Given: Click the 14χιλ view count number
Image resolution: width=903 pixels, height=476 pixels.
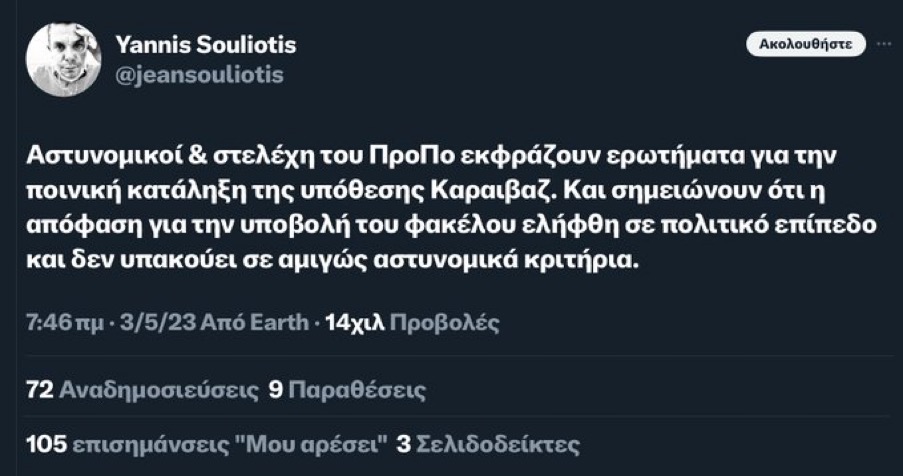Looking at the screenshot, I should point(354,323).
